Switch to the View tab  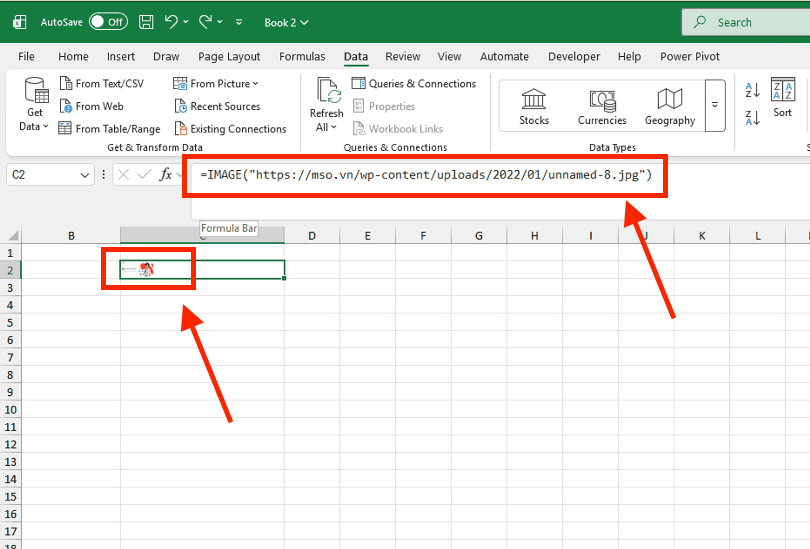pyautogui.click(x=449, y=56)
